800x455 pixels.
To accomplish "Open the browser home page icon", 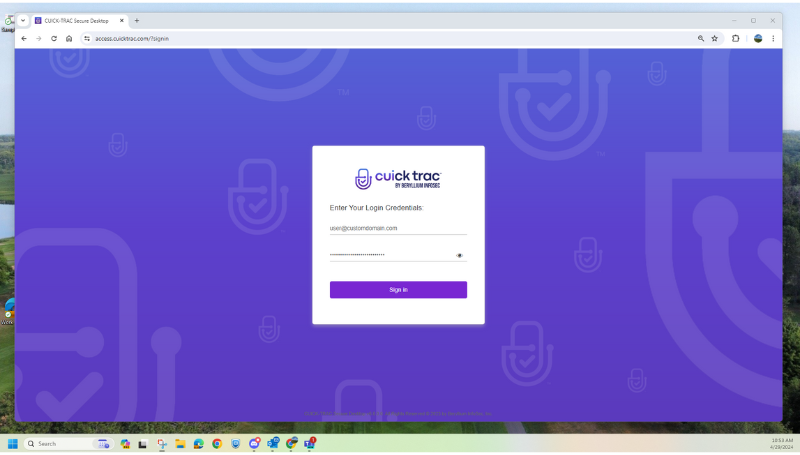I will (69, 39).
